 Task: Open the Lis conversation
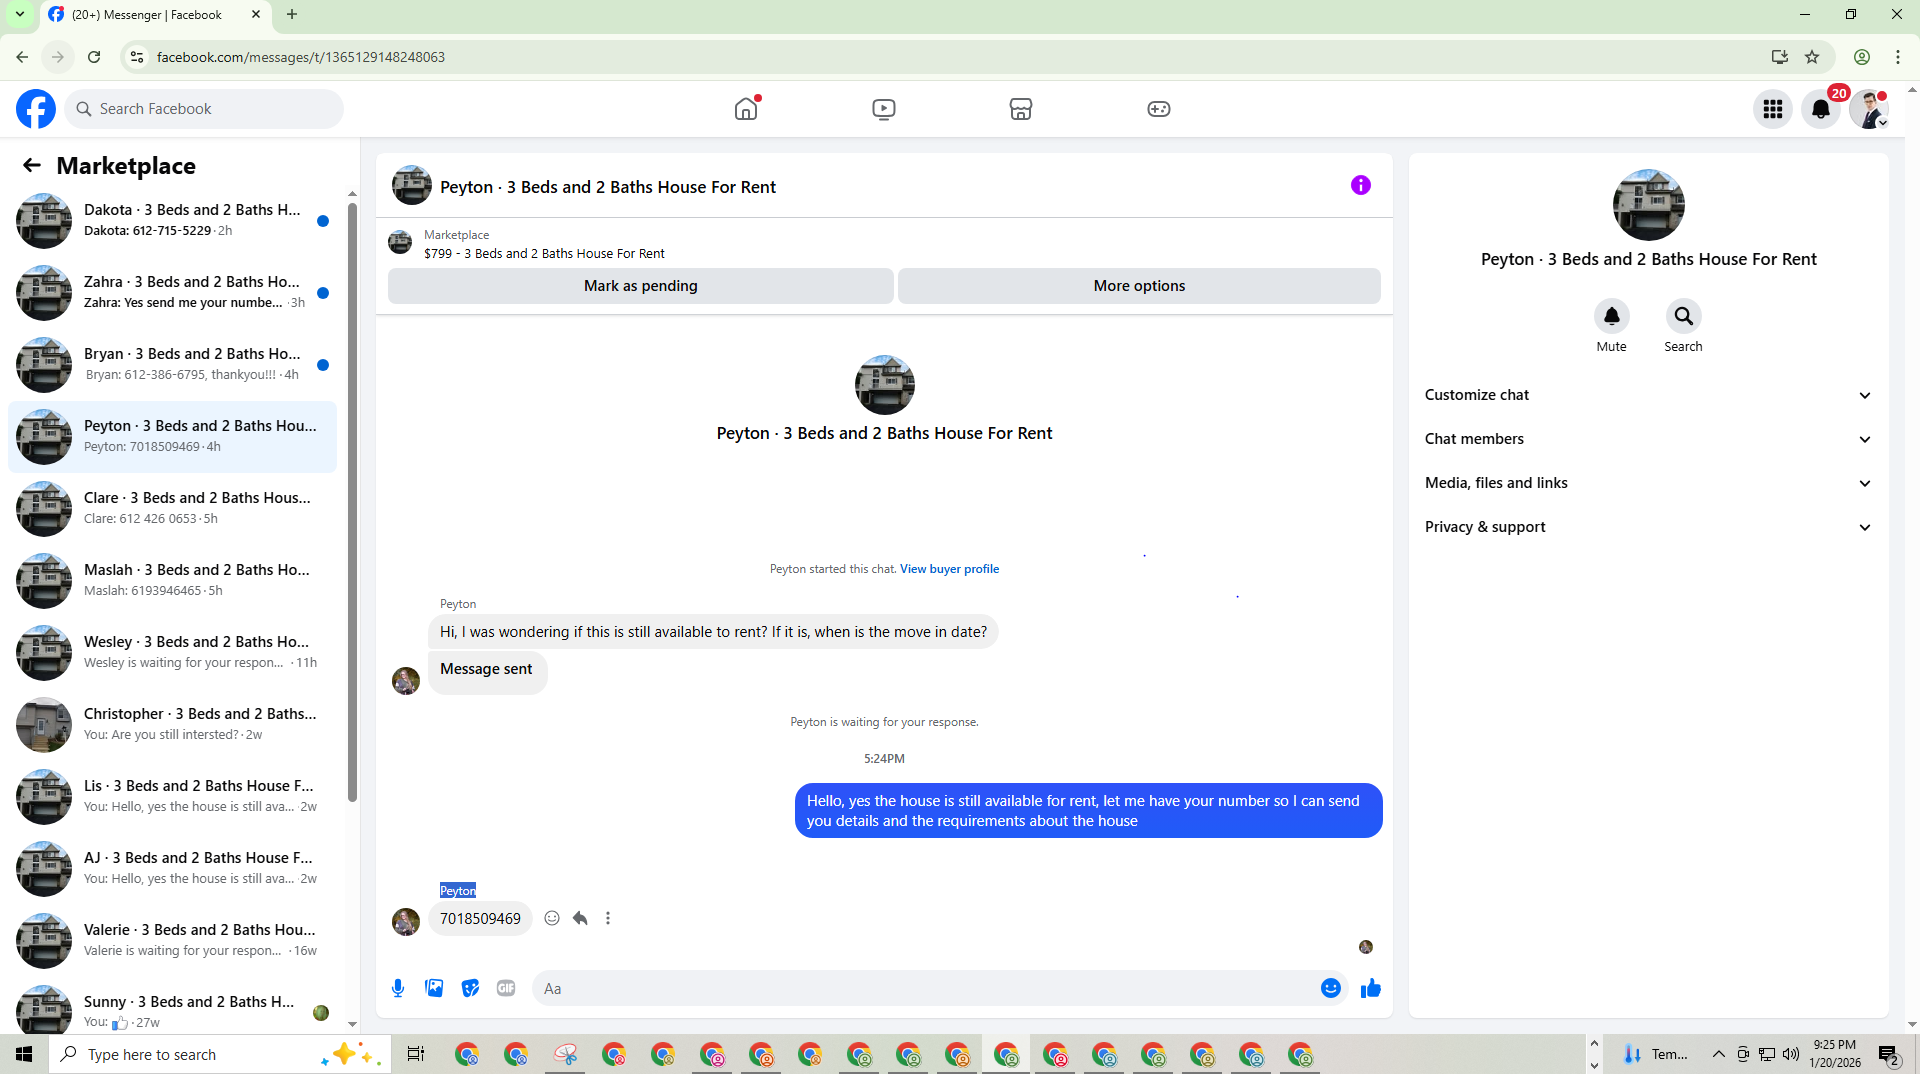pyautogui.click(x=172, y=797)
